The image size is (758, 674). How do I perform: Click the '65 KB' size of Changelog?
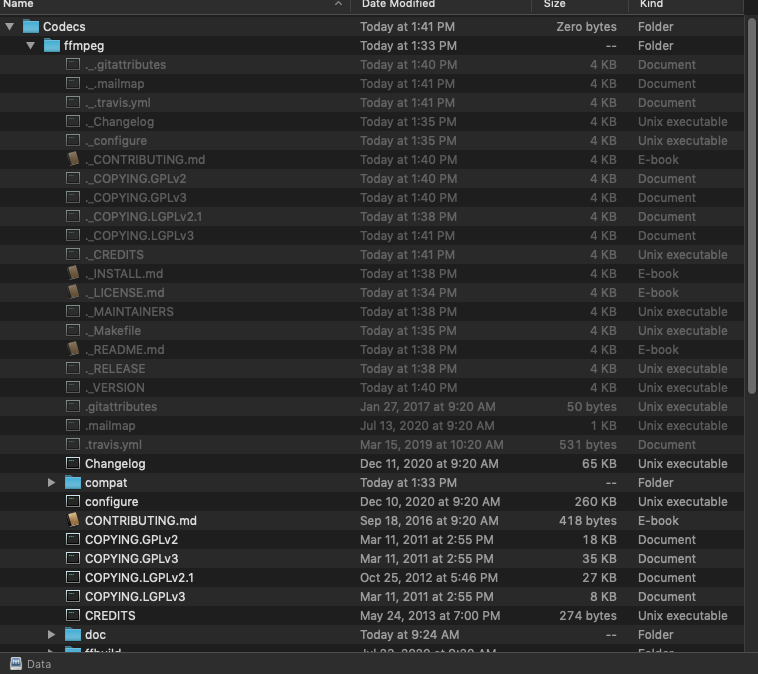tap(599, 464)
